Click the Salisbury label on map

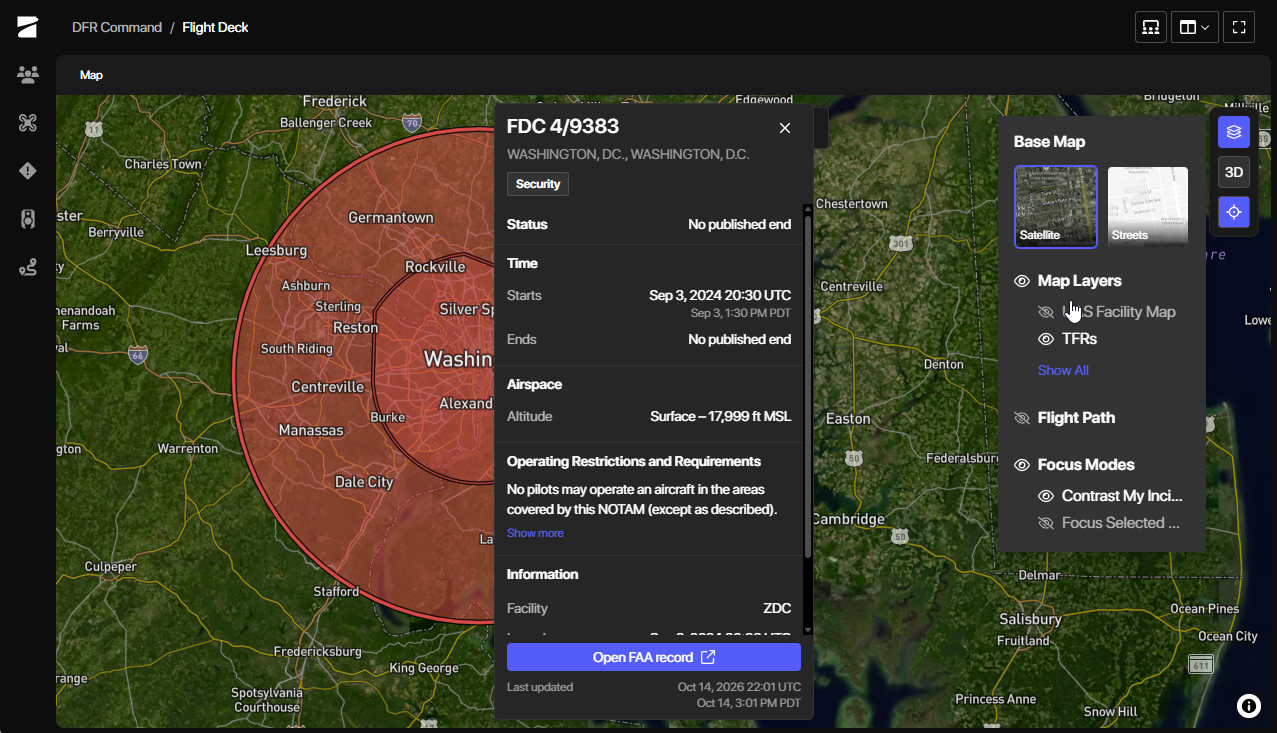[x=1030, y=619]
